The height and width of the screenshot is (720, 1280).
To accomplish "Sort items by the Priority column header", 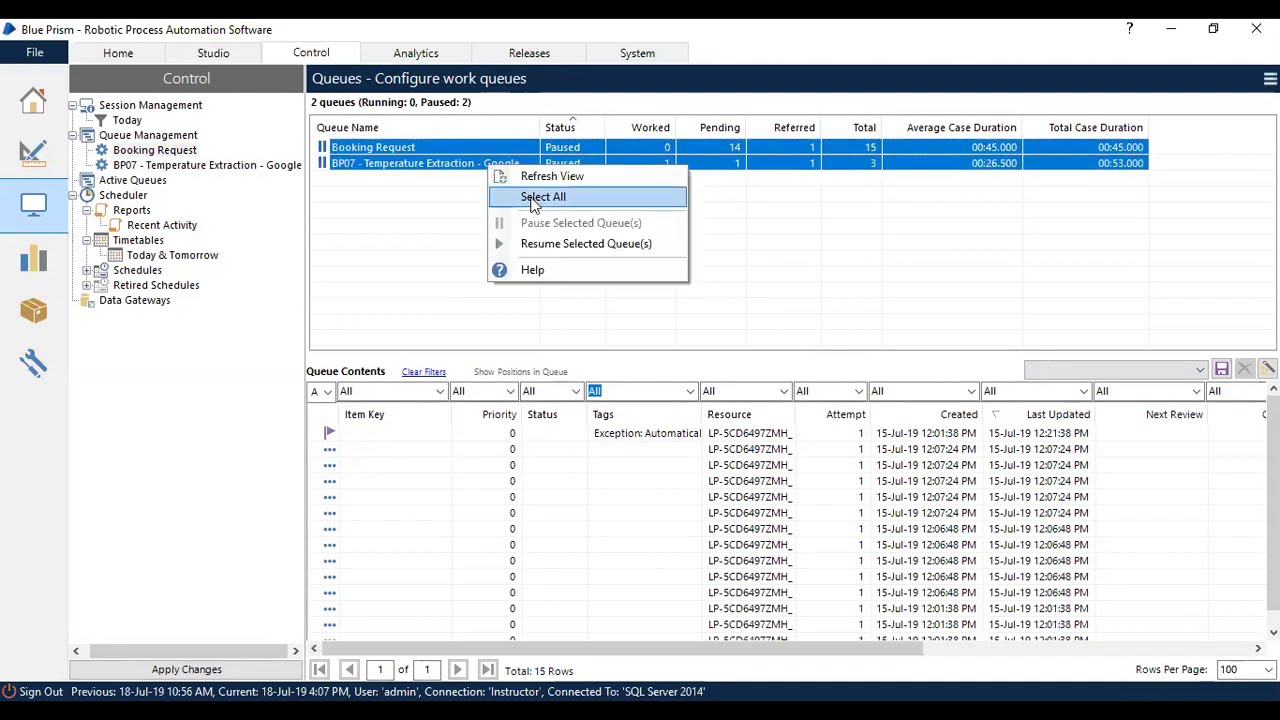I will pyautogui.click(x=484, y=415).
